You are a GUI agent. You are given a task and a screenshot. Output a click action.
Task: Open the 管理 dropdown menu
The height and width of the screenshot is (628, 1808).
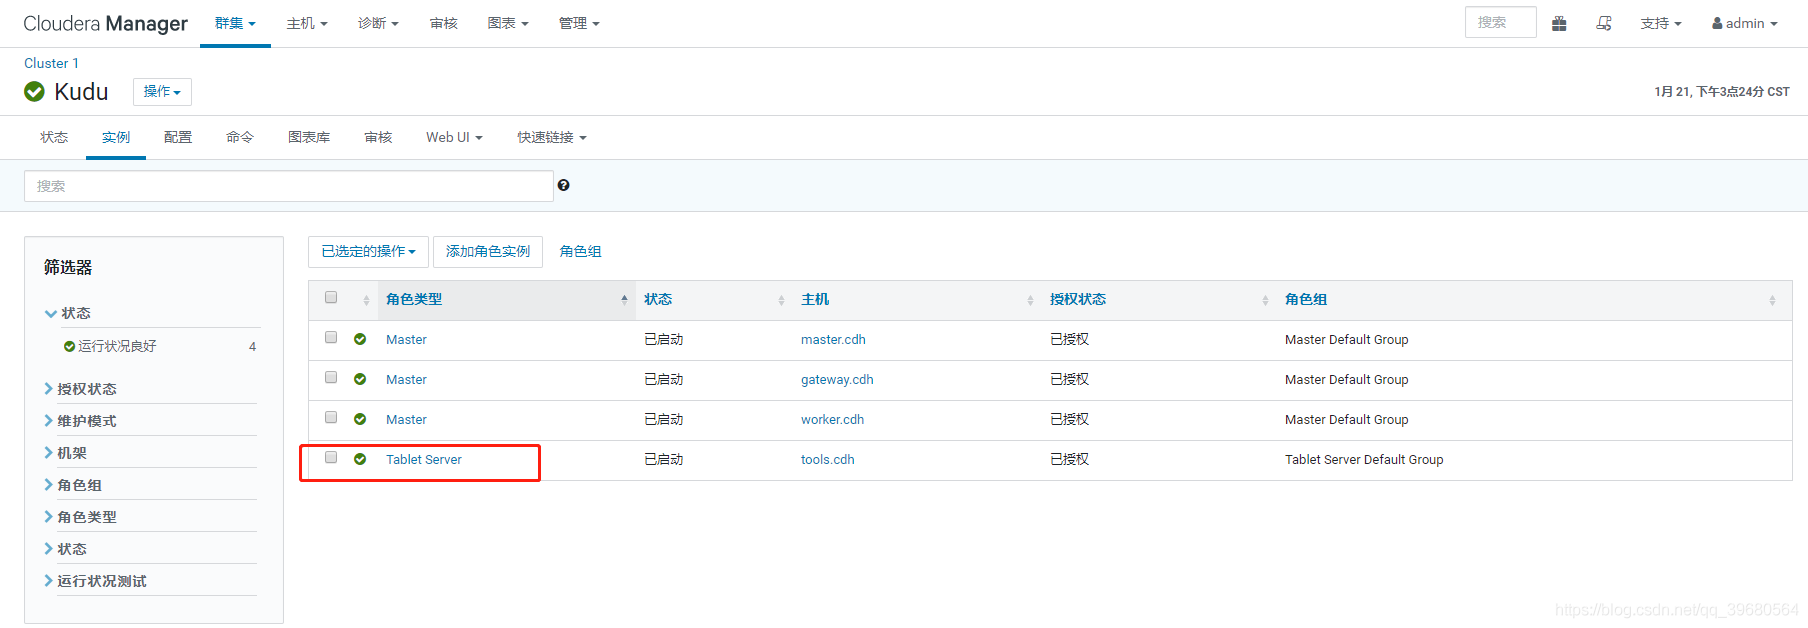tap(579, 23)
